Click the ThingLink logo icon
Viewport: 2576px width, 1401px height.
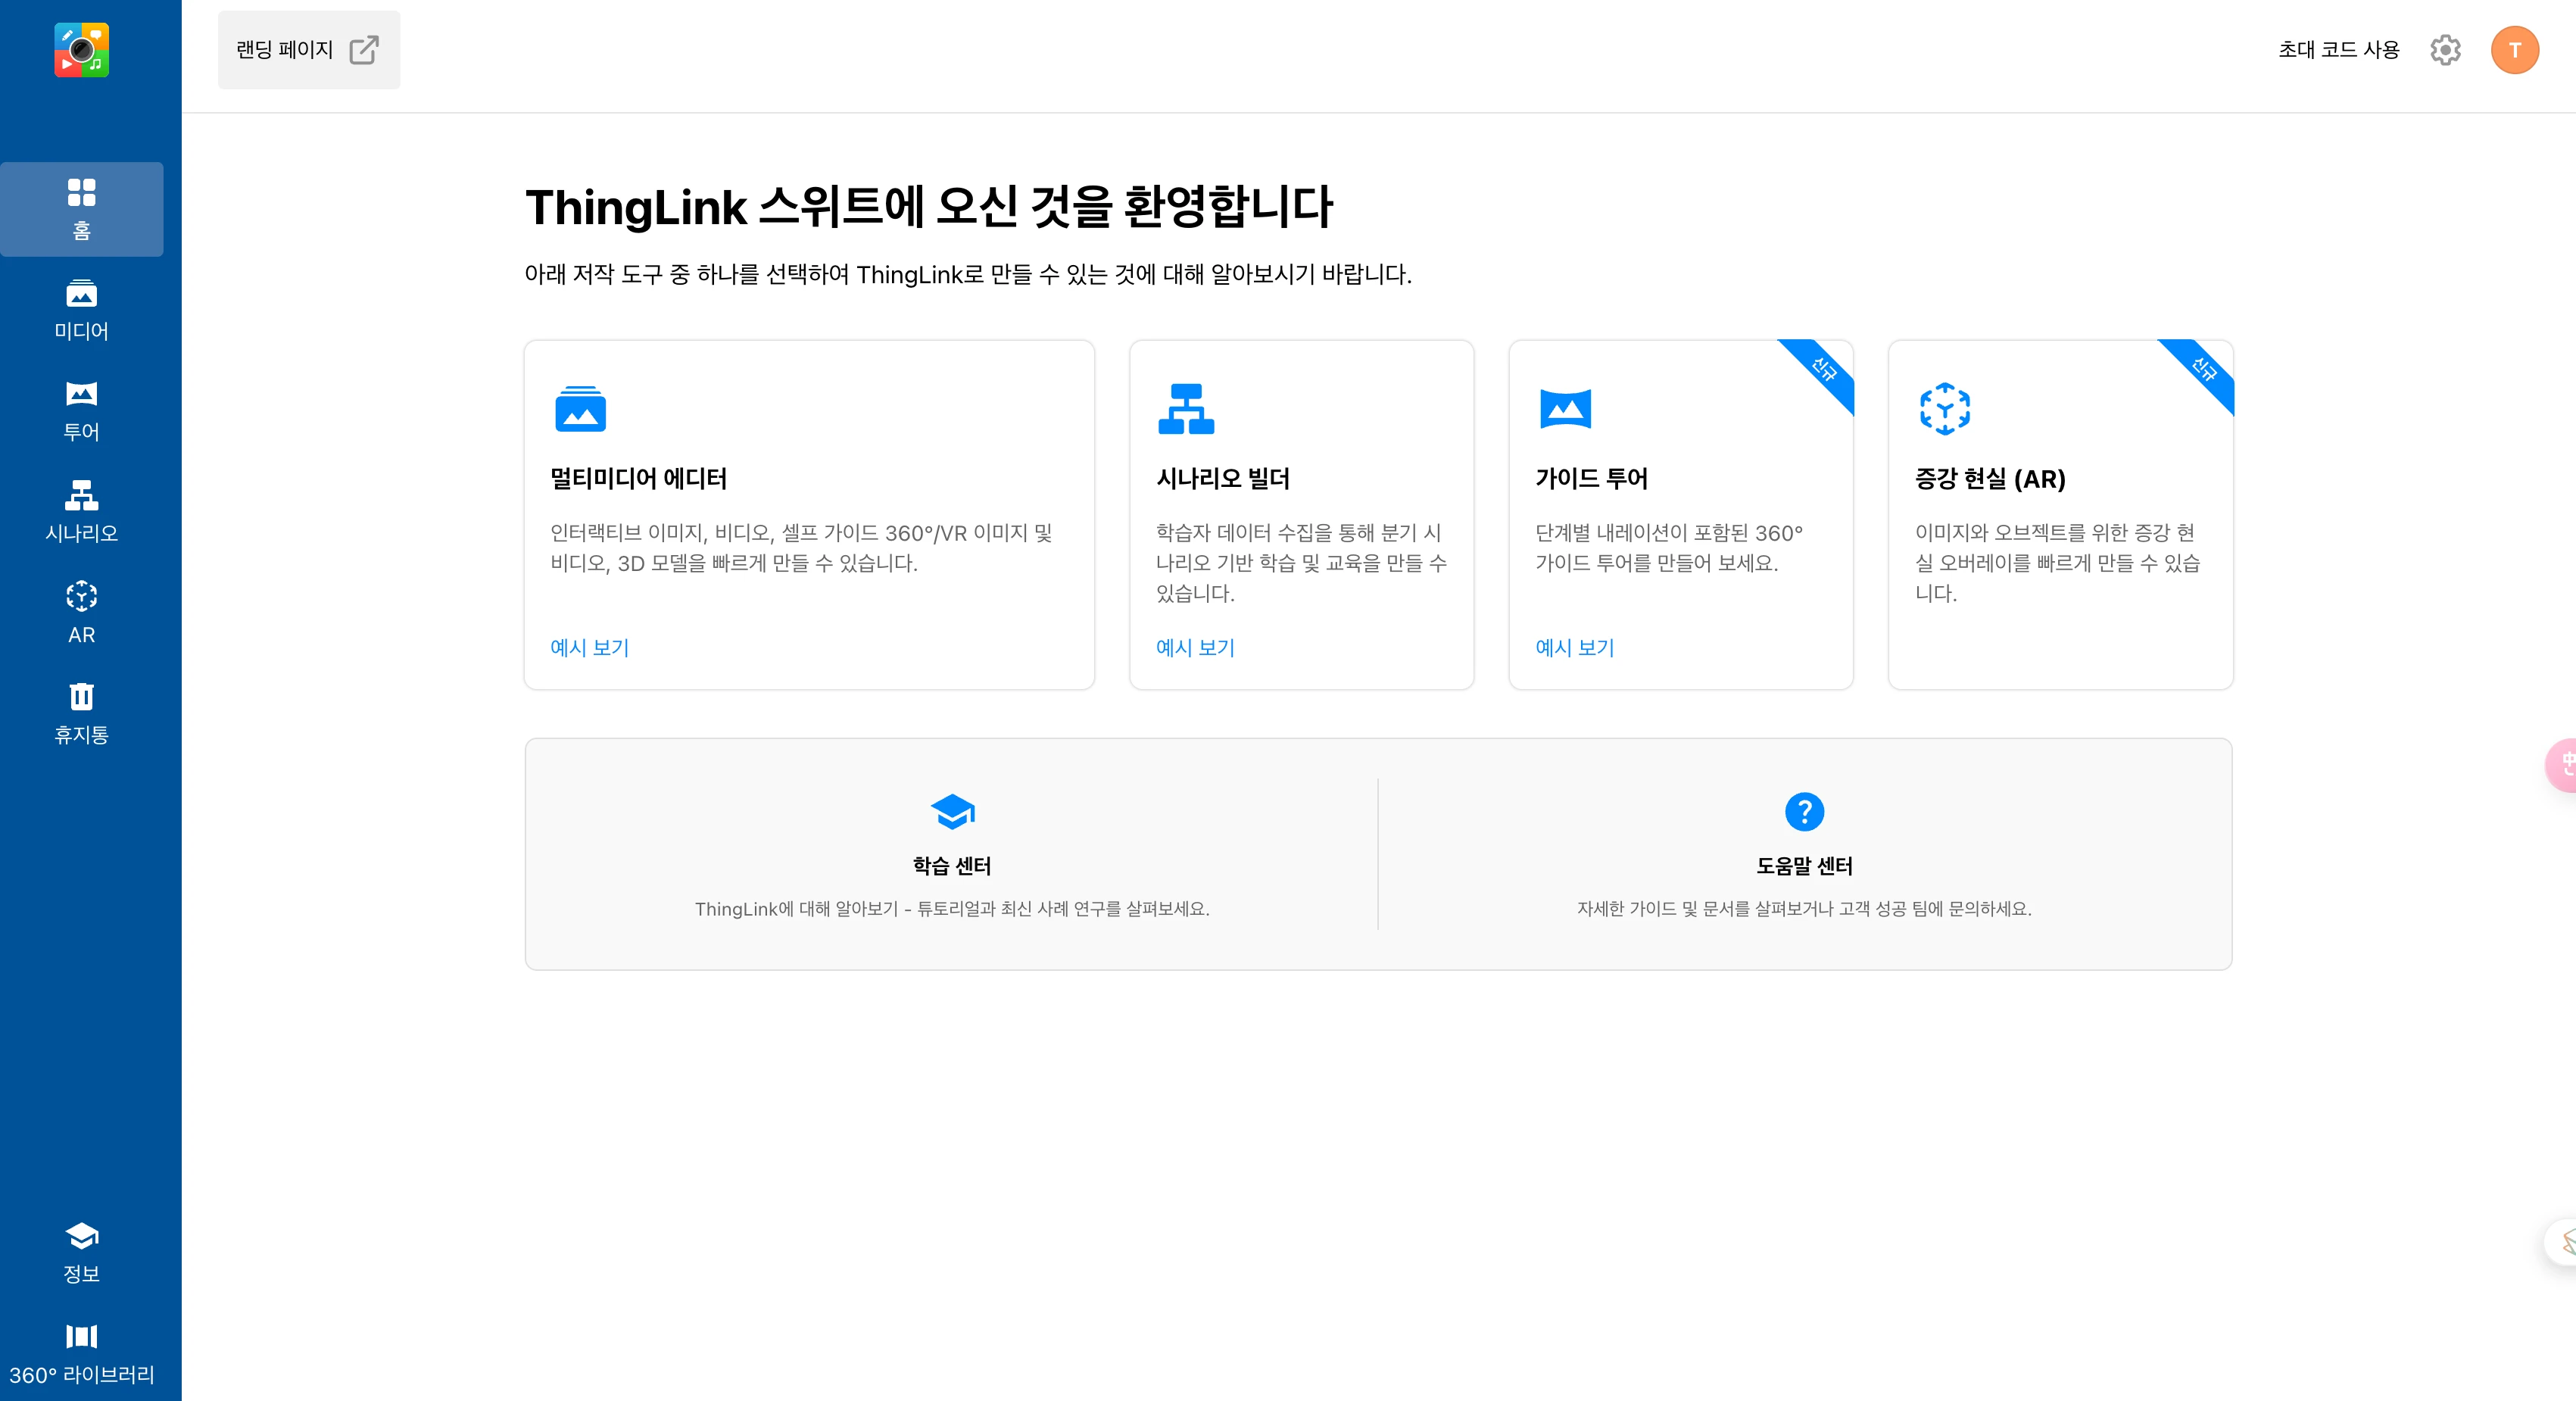81,50
